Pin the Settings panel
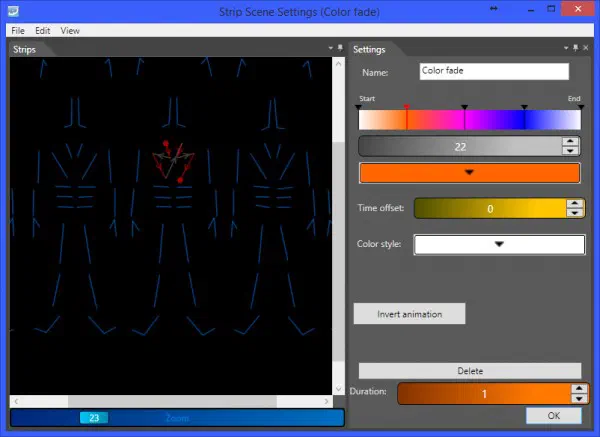 pyautogui.click(x=576, y=48)
